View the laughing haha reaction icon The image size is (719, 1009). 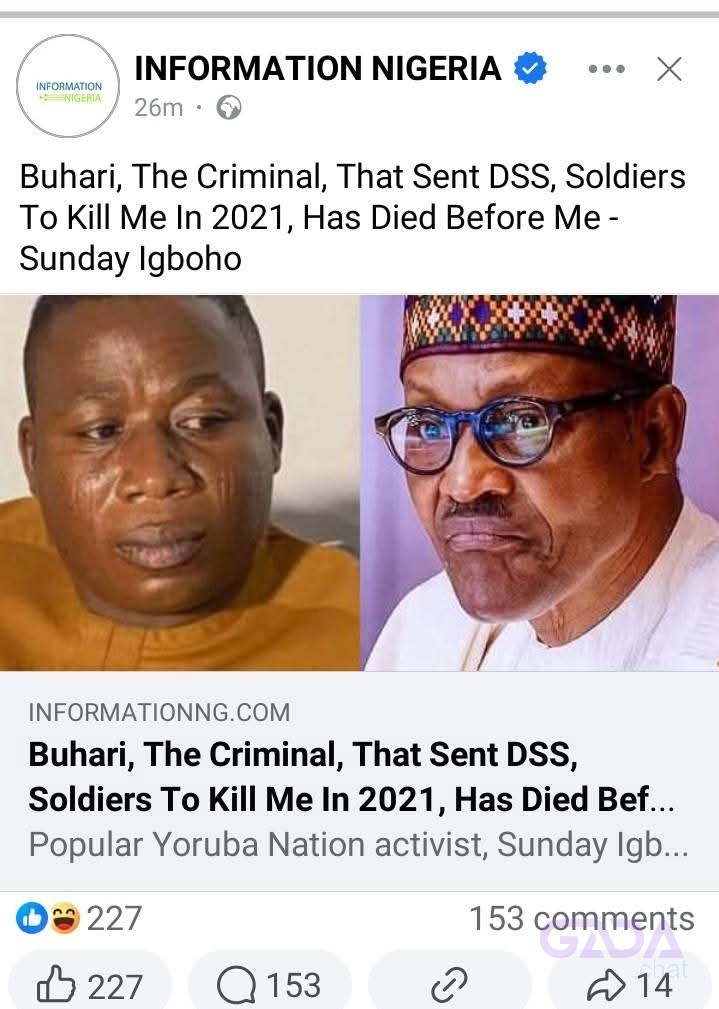(65, 918)
